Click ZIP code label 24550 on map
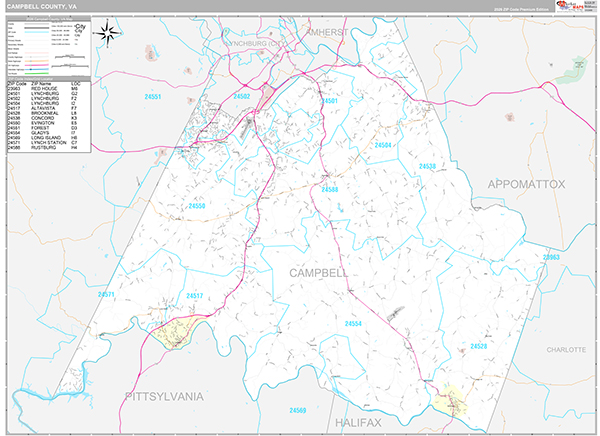600x436 pixels. tap(197, 206)
